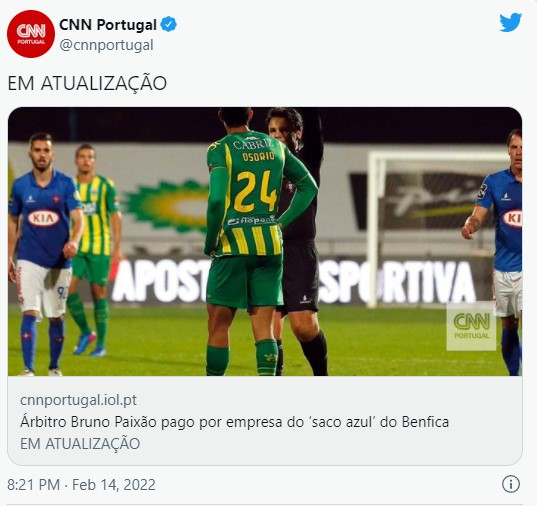Screen dimensions: 537x506
Task: Click the card description EM ATUALIZAÇÃO
Action: pos(80,444)
